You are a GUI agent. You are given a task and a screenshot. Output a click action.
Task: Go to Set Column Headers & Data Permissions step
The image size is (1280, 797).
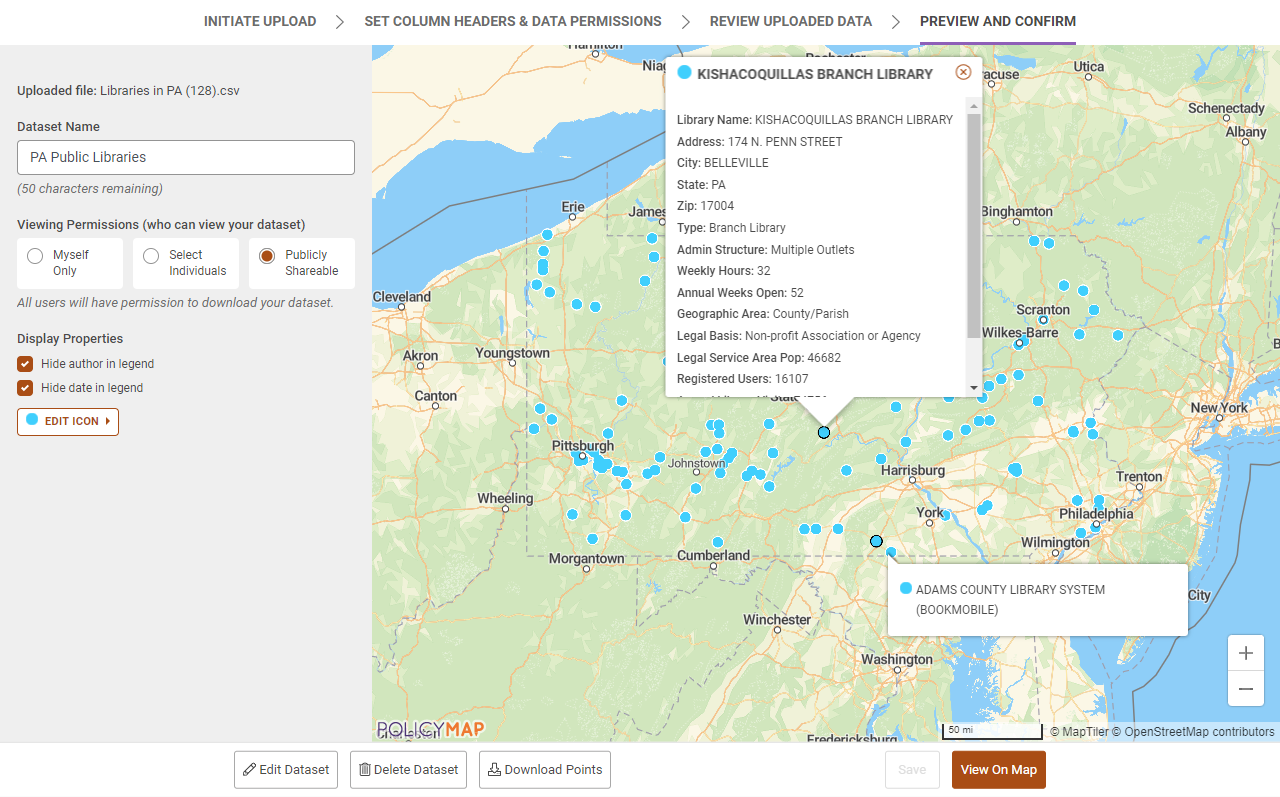coord(513,21)
